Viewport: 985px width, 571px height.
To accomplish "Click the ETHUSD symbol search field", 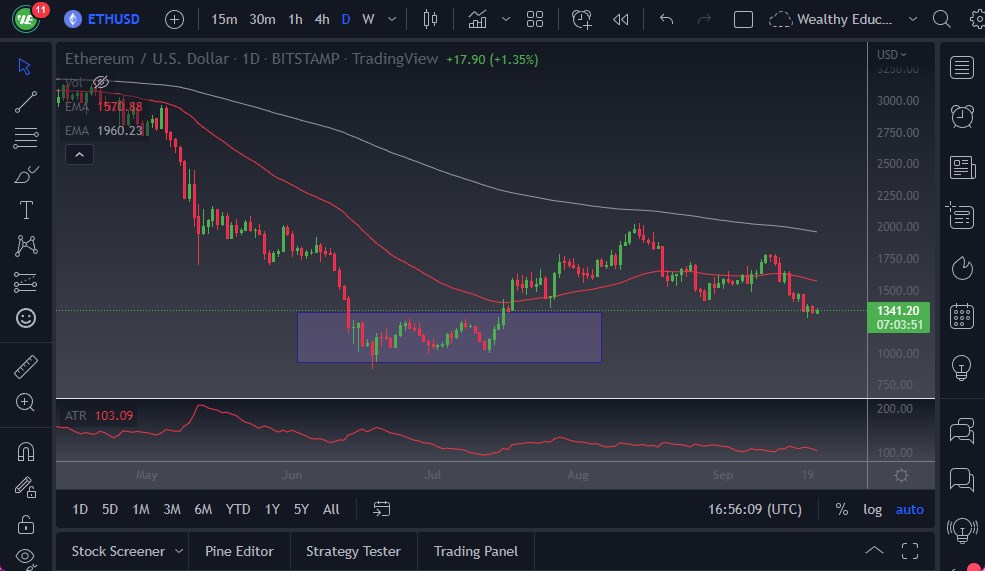I will (113, 19).
